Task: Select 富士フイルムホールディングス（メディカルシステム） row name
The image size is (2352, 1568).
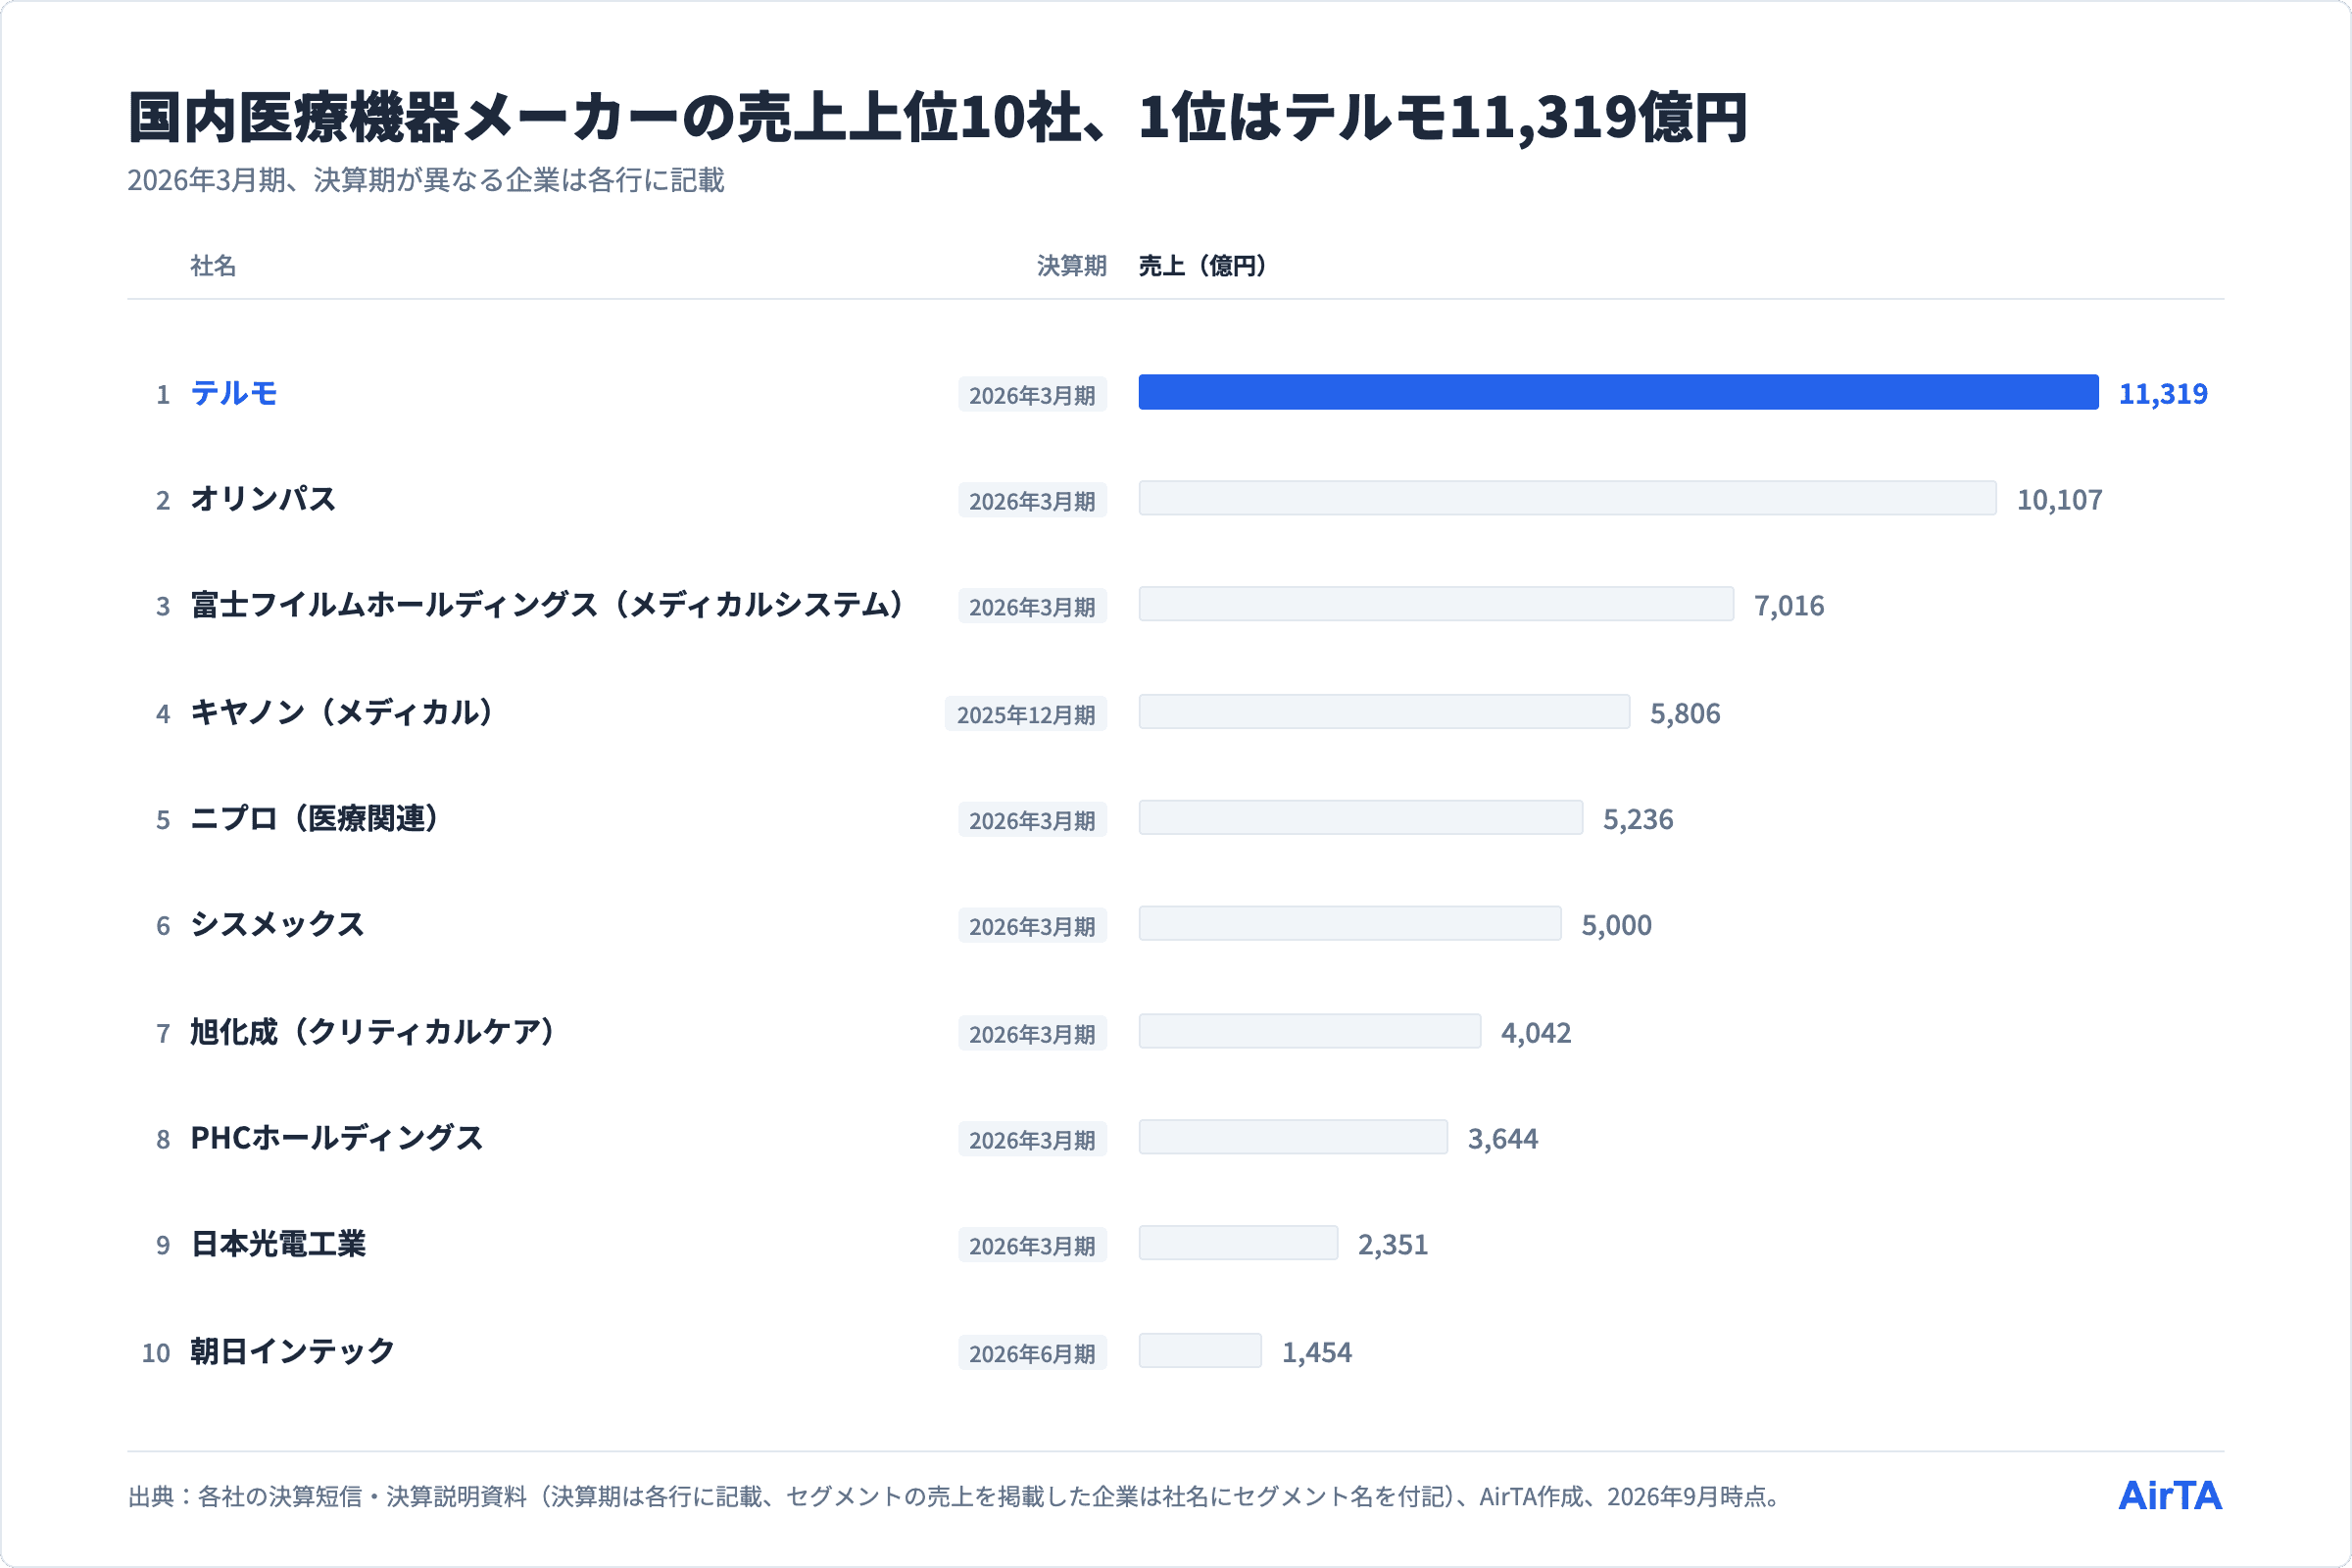Action: (548, 605)
